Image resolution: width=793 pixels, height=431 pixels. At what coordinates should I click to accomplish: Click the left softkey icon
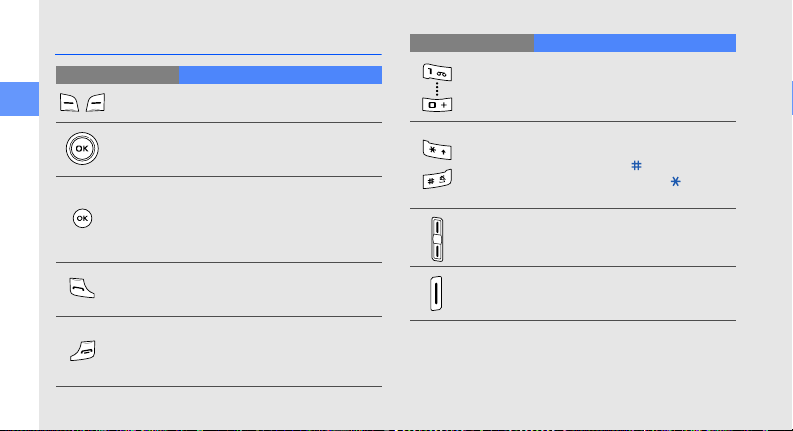pos(69,103)
